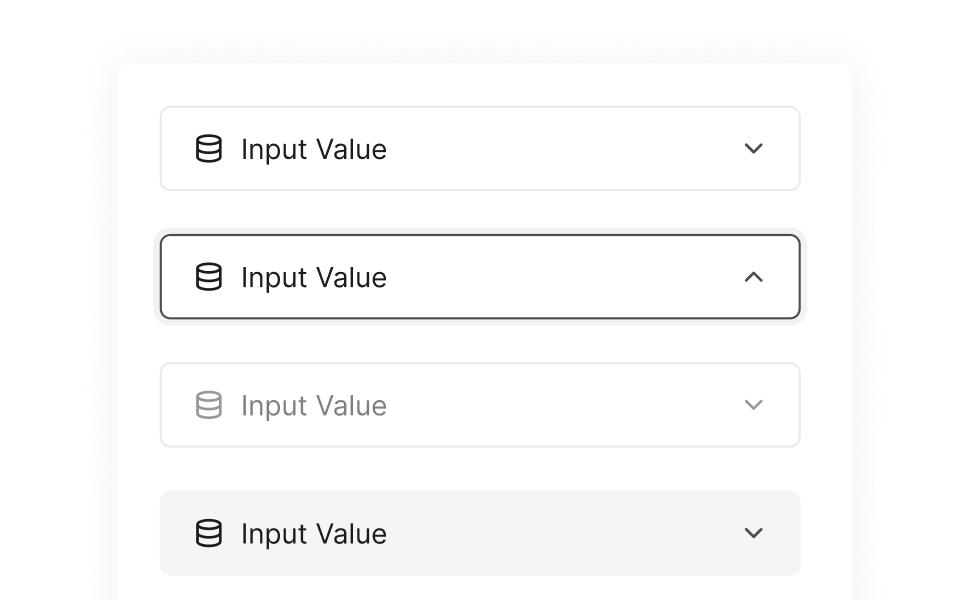The height and width of the screenshot is (600, 969).
Task: Collapse the focused dropdown using its up chevron
Action: pyautogui.click(x=754, y=277)
